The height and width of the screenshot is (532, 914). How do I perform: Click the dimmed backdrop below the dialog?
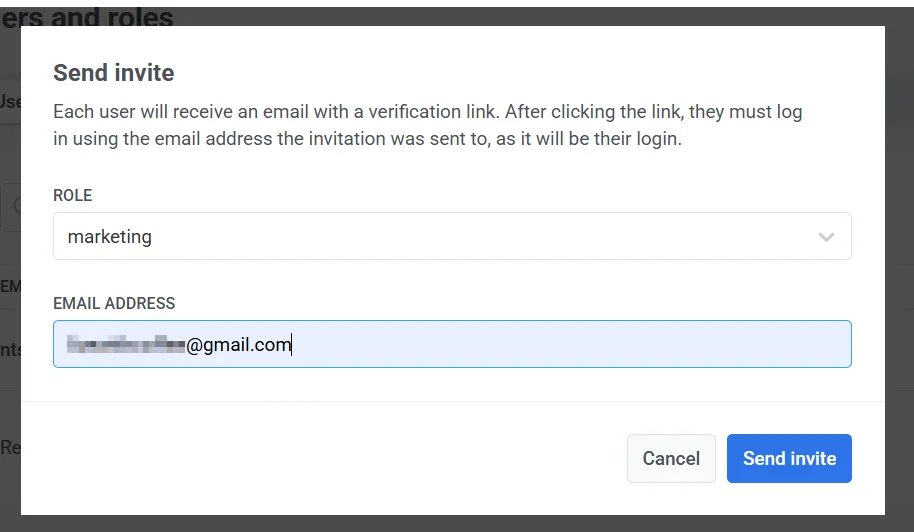(450, 523)
